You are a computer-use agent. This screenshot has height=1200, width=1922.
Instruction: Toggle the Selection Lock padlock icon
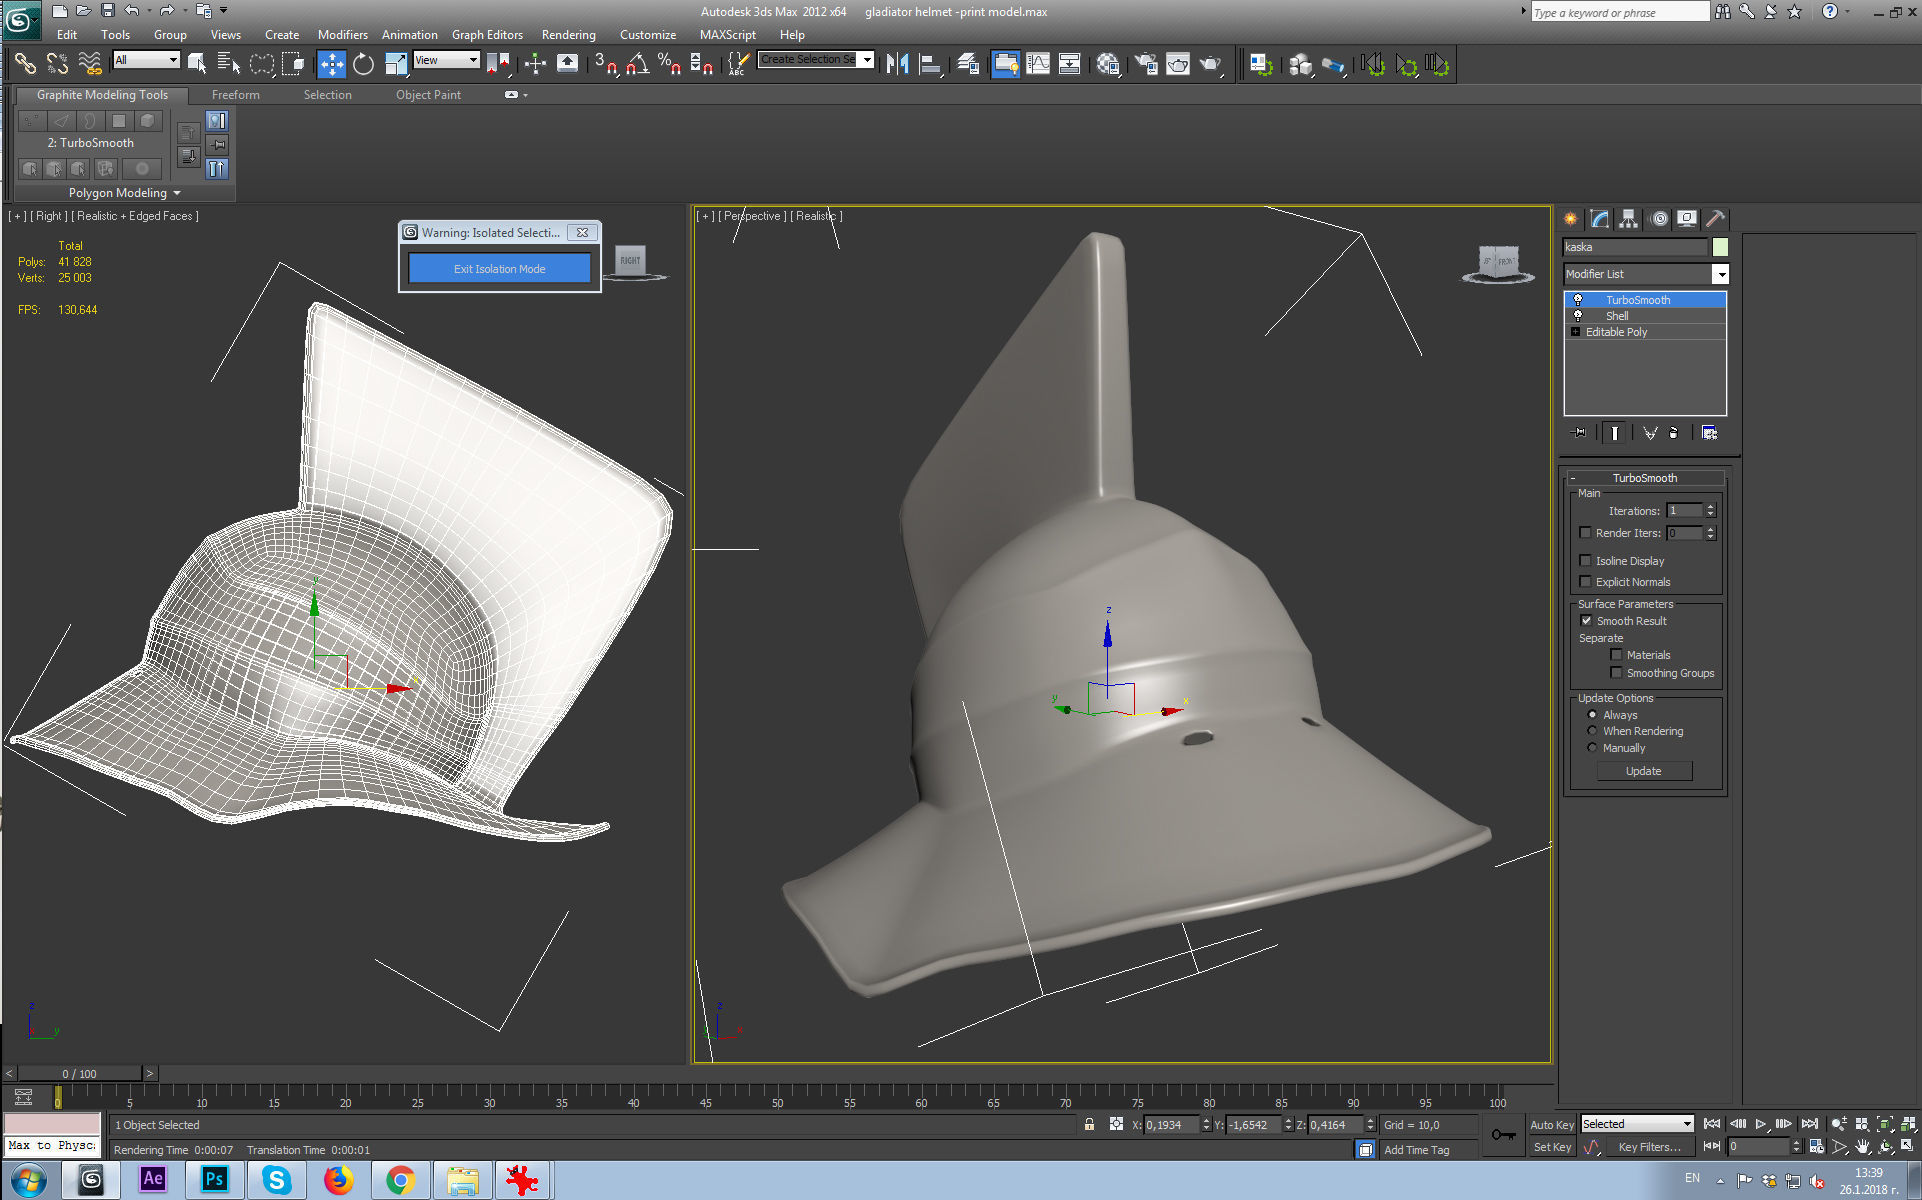point(1089,1125)
